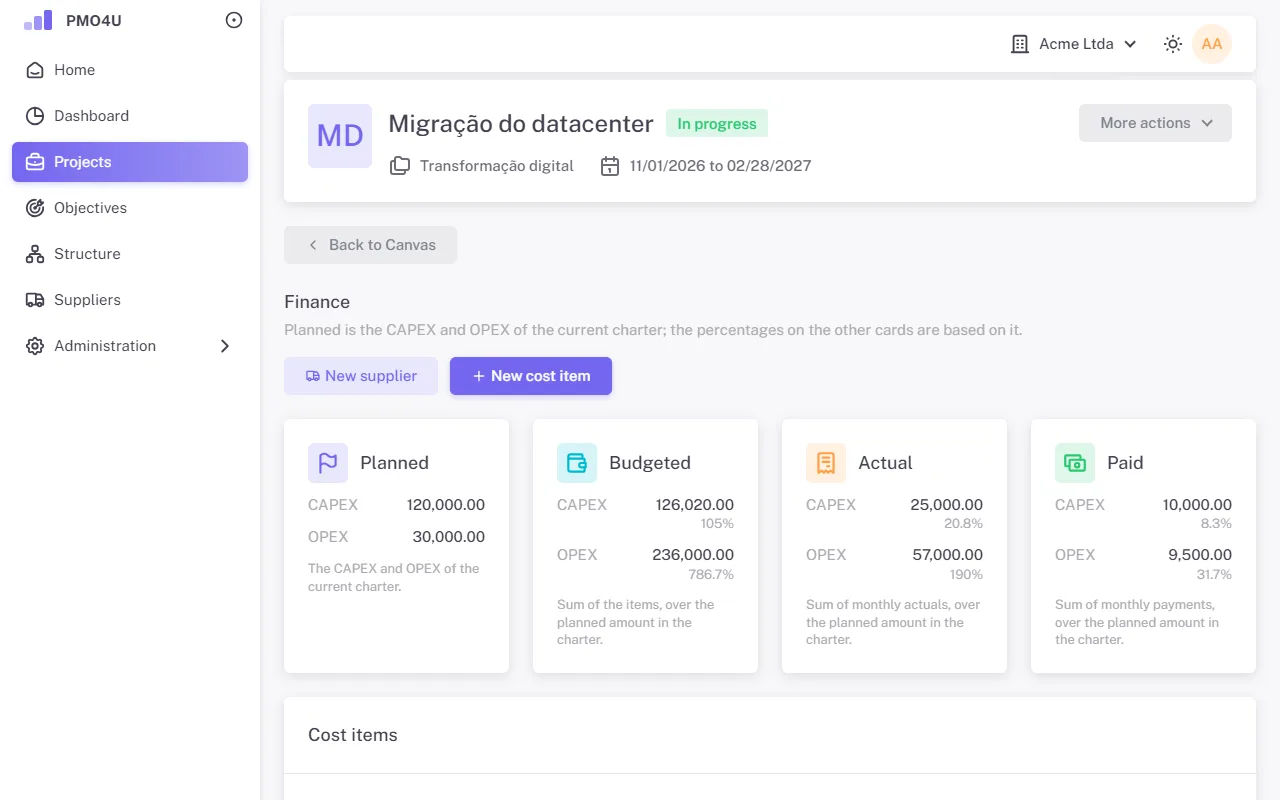Click the Paid CAPEX value 10,000.00
Viewport: 1280px width, 800px height.
[x=1197, y=505]
